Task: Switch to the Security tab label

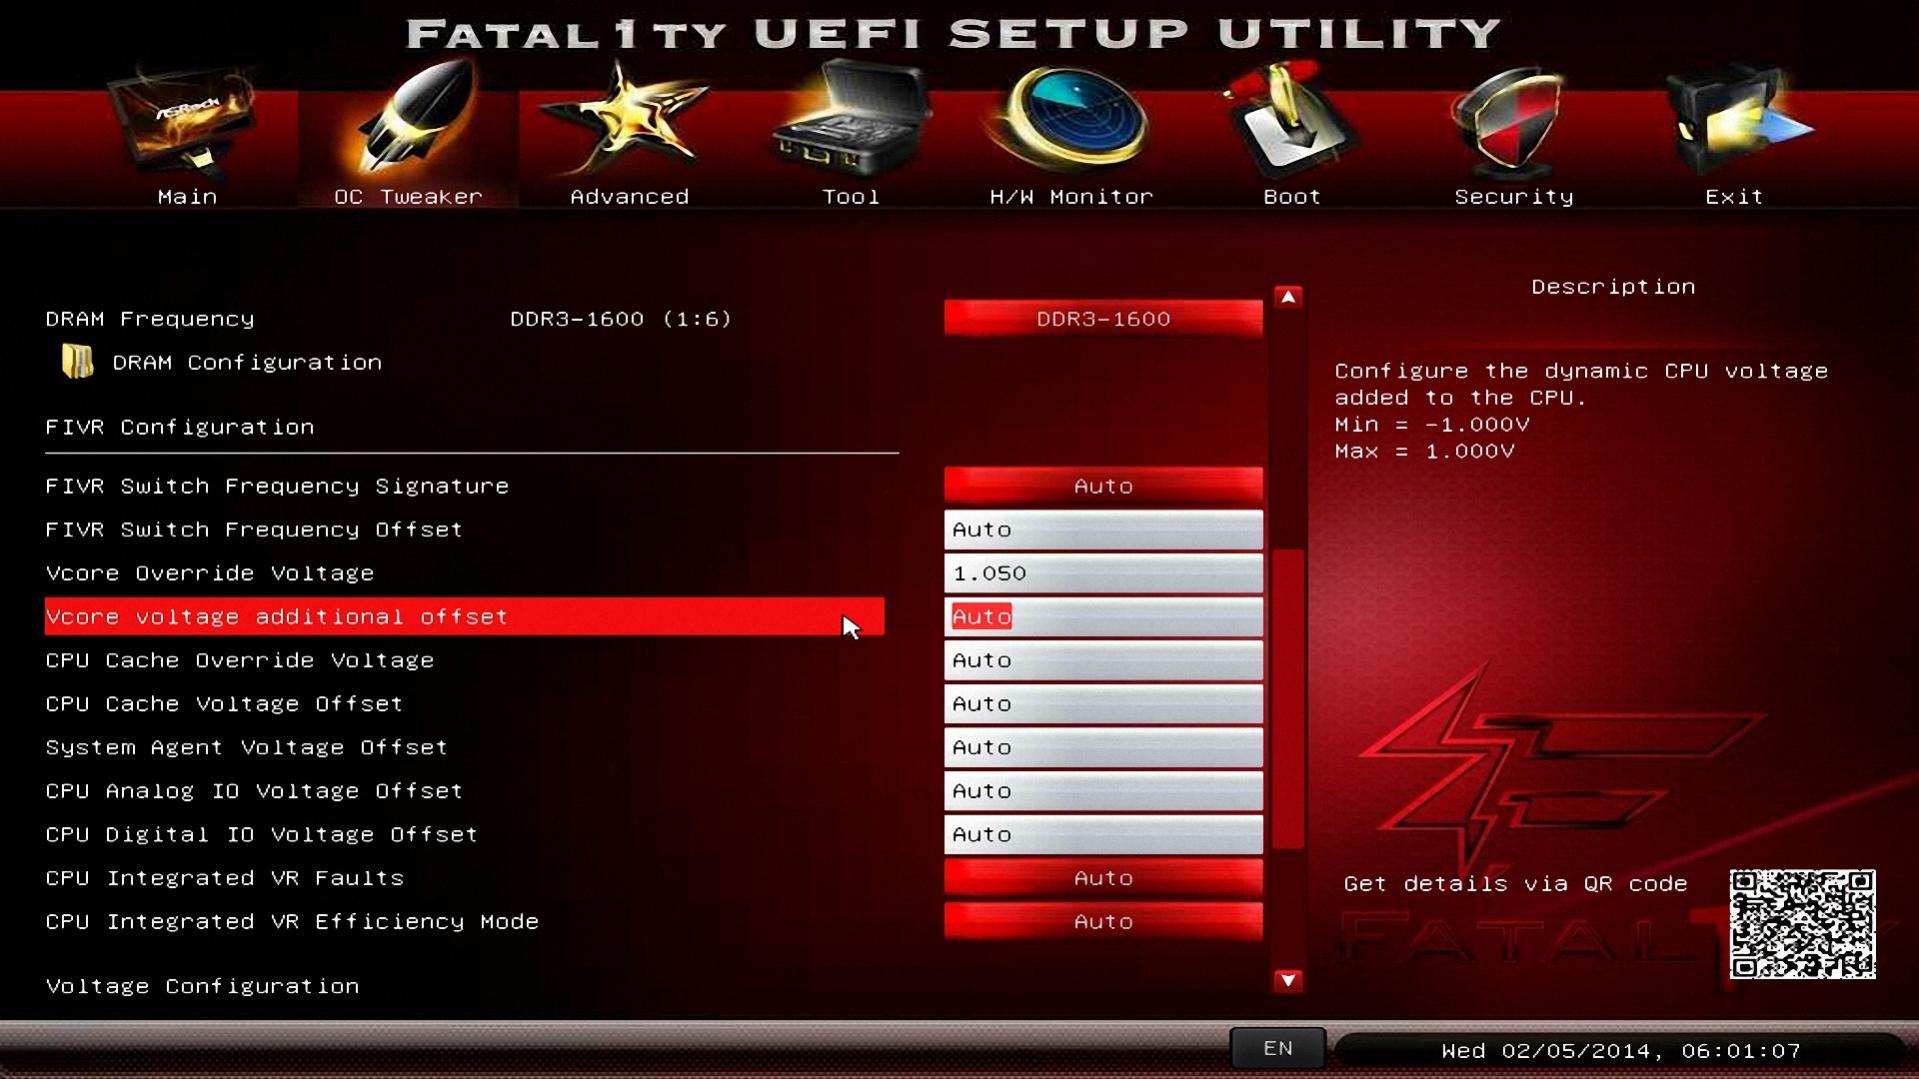Action: coord(1514,197)
